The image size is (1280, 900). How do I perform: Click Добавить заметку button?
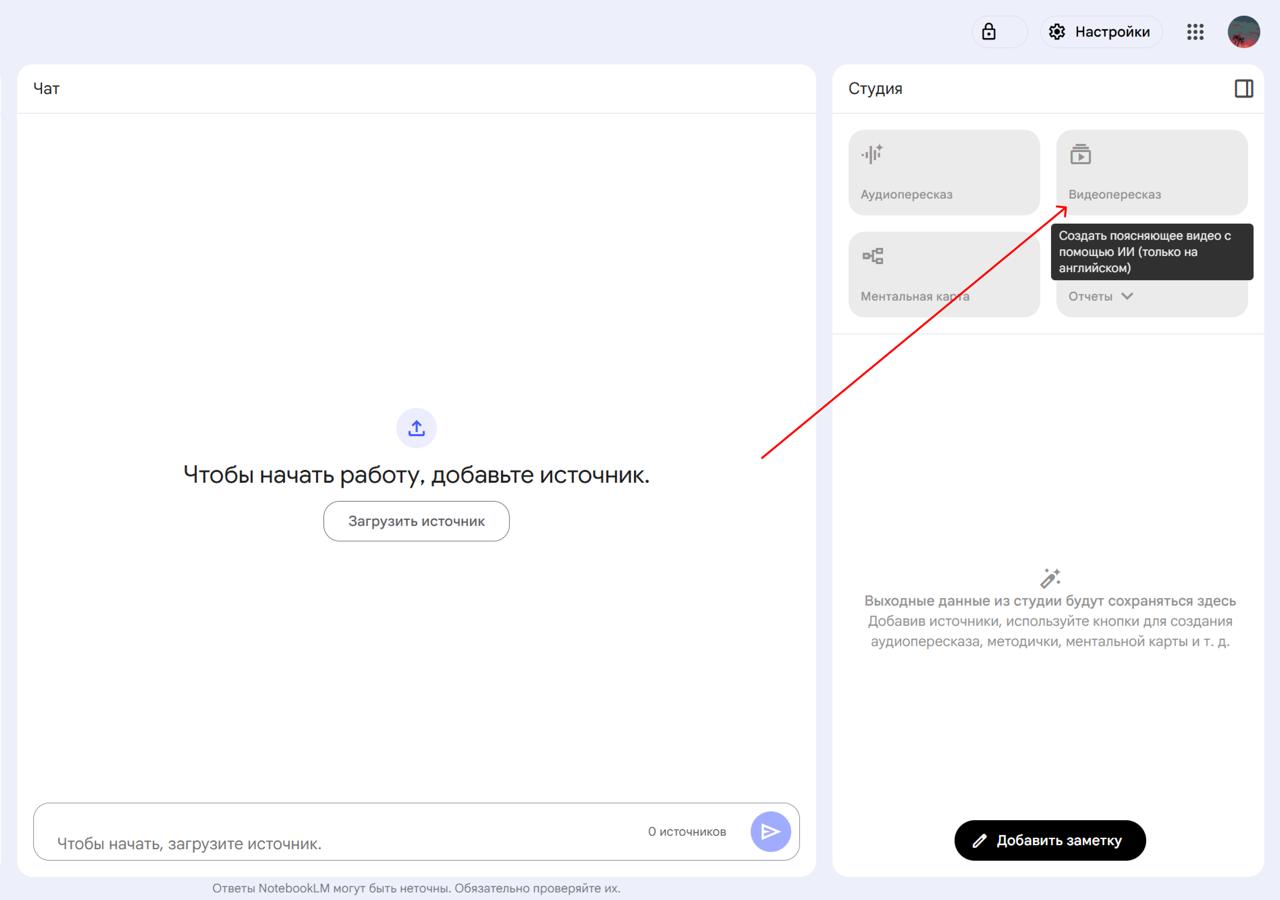pyautogui.click(x=1050, y=840)
